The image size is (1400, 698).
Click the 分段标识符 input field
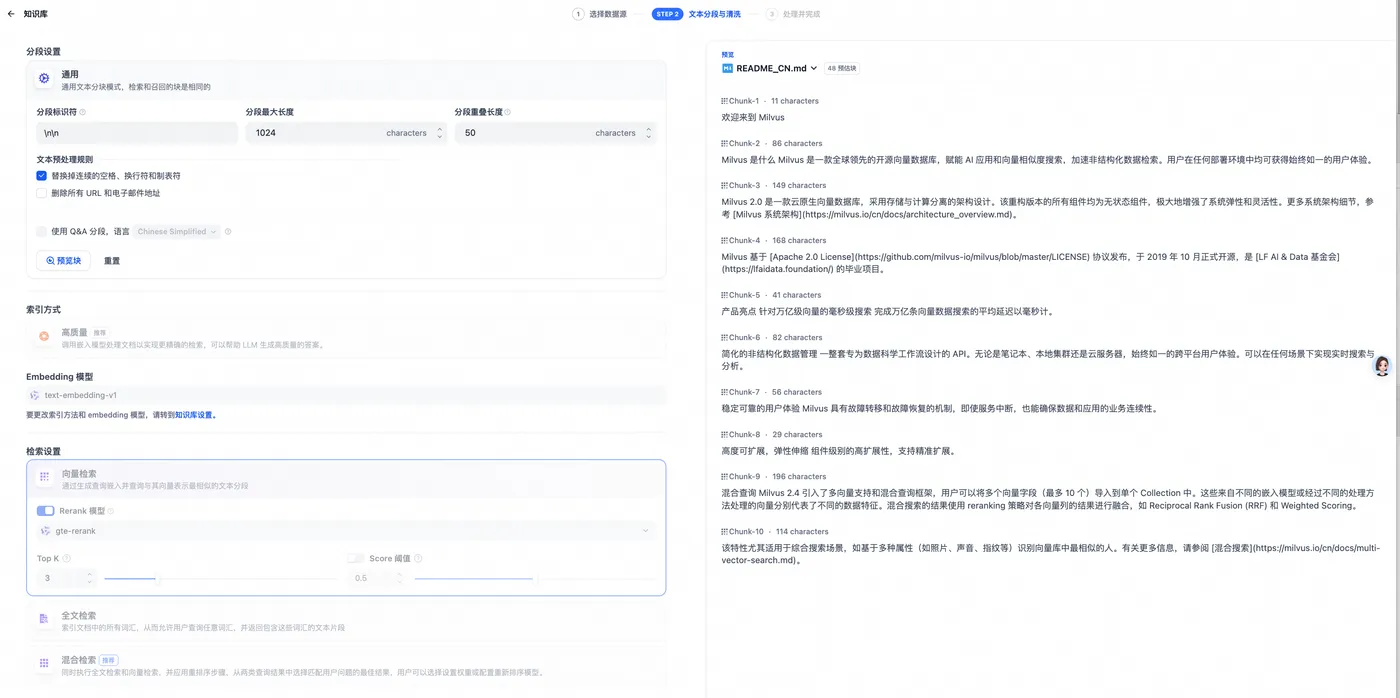pyautogui.click(x=137, y=132)
